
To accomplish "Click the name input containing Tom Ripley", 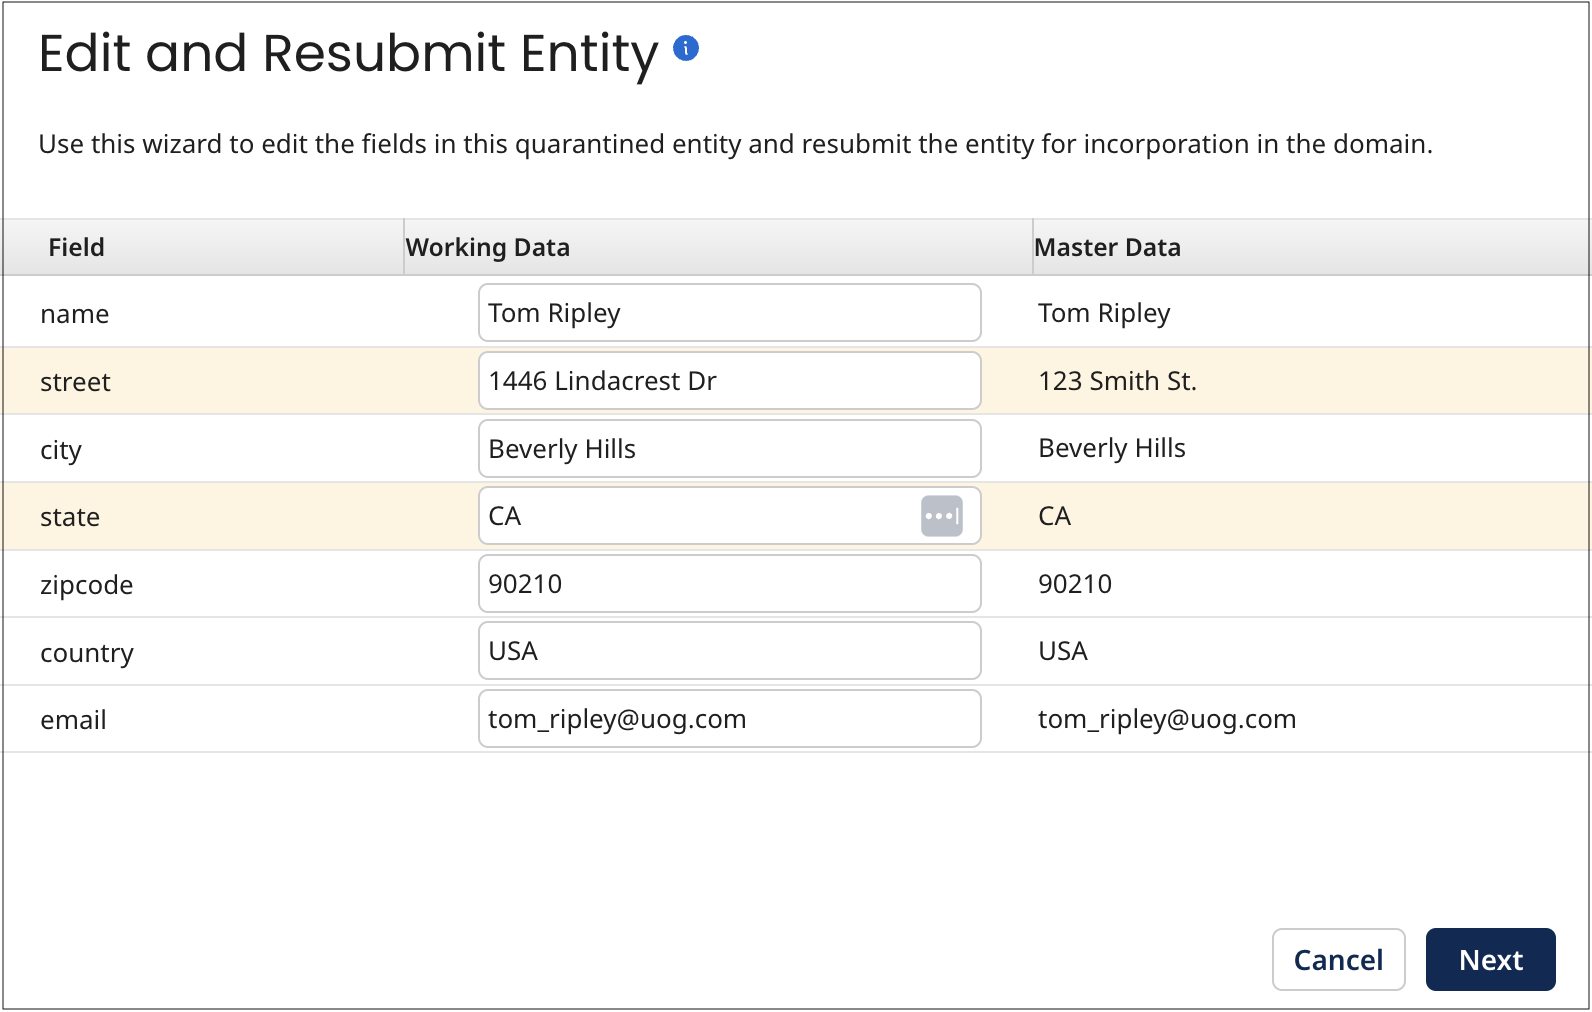I will point(728,313).
